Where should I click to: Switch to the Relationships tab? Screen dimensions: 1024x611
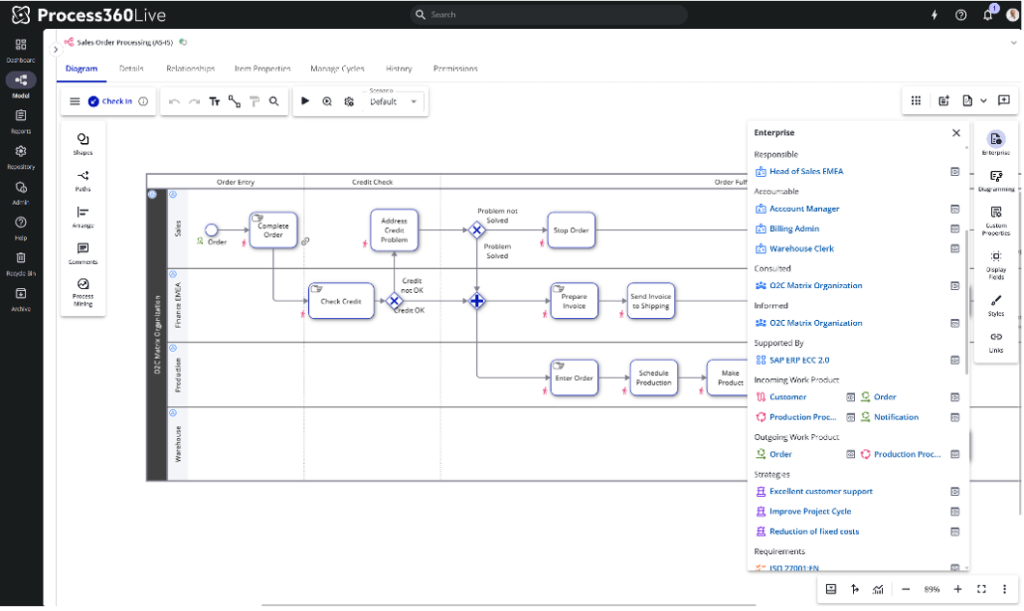click(x=190, y=69)
